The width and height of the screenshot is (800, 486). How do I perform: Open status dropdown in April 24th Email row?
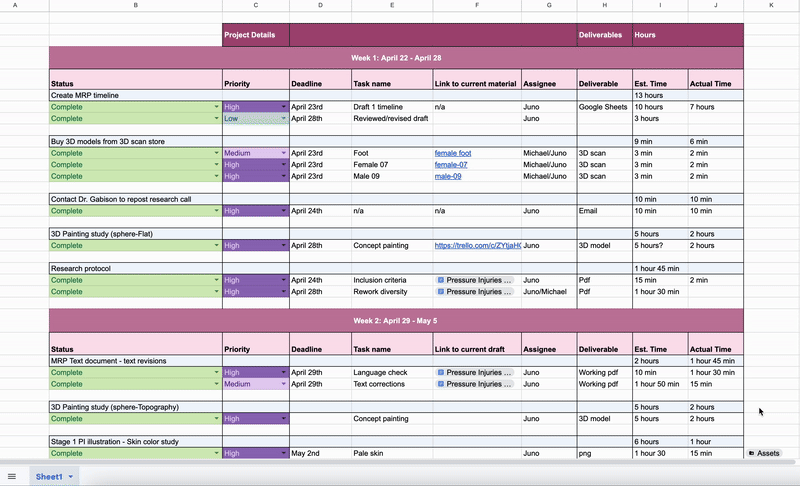pyautogui.click(x=216, y=211)
